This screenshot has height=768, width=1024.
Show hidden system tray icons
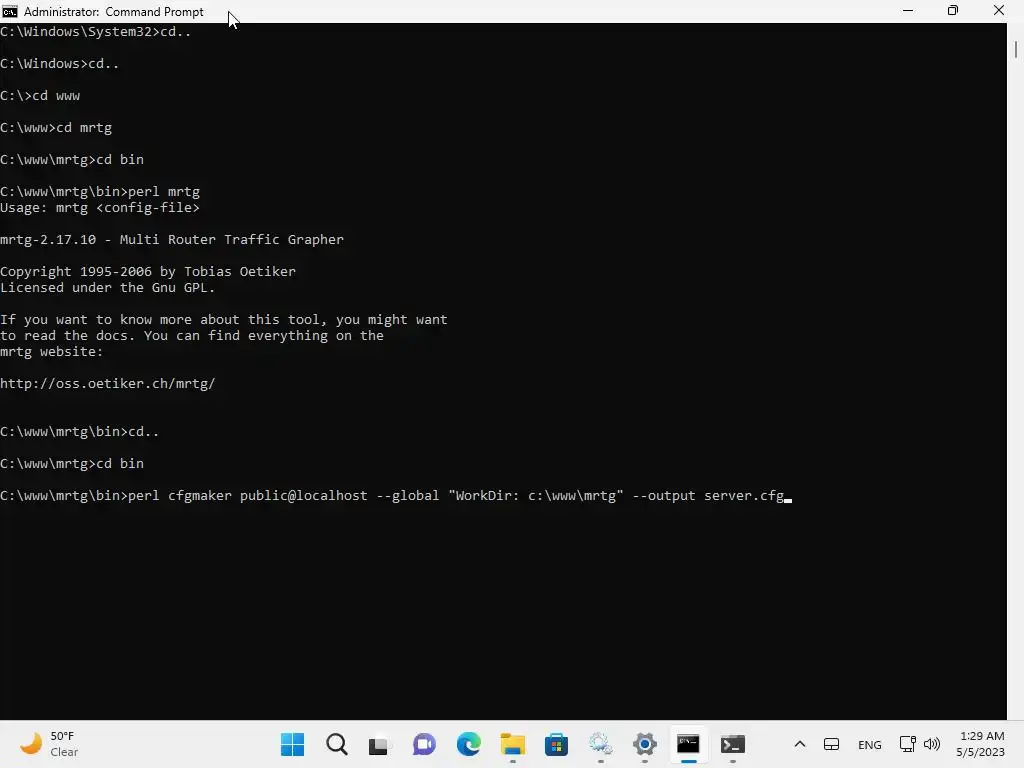(799, 744)
